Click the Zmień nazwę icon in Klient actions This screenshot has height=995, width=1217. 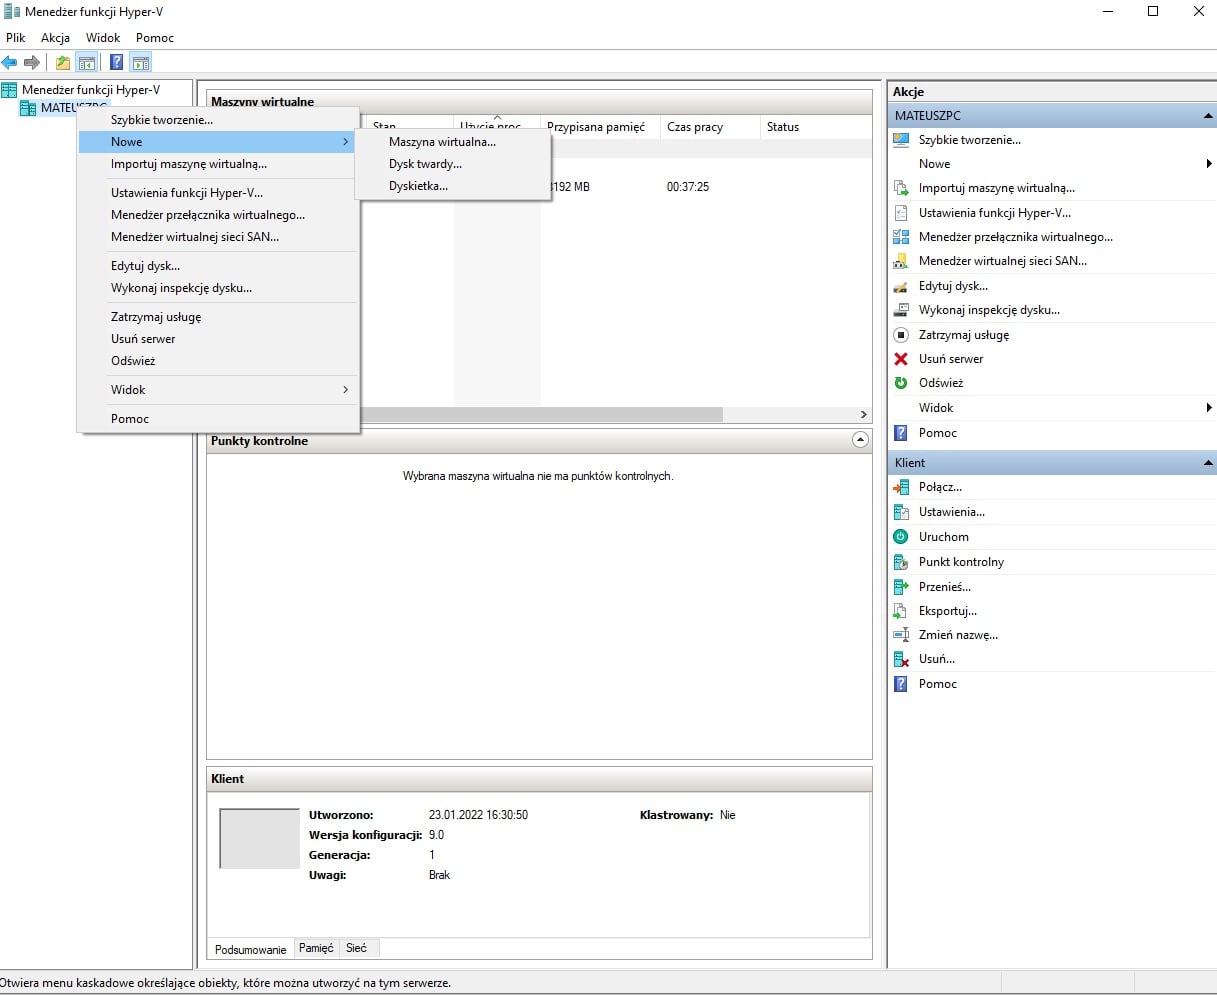pyautogui.click(x=901, y=635)
